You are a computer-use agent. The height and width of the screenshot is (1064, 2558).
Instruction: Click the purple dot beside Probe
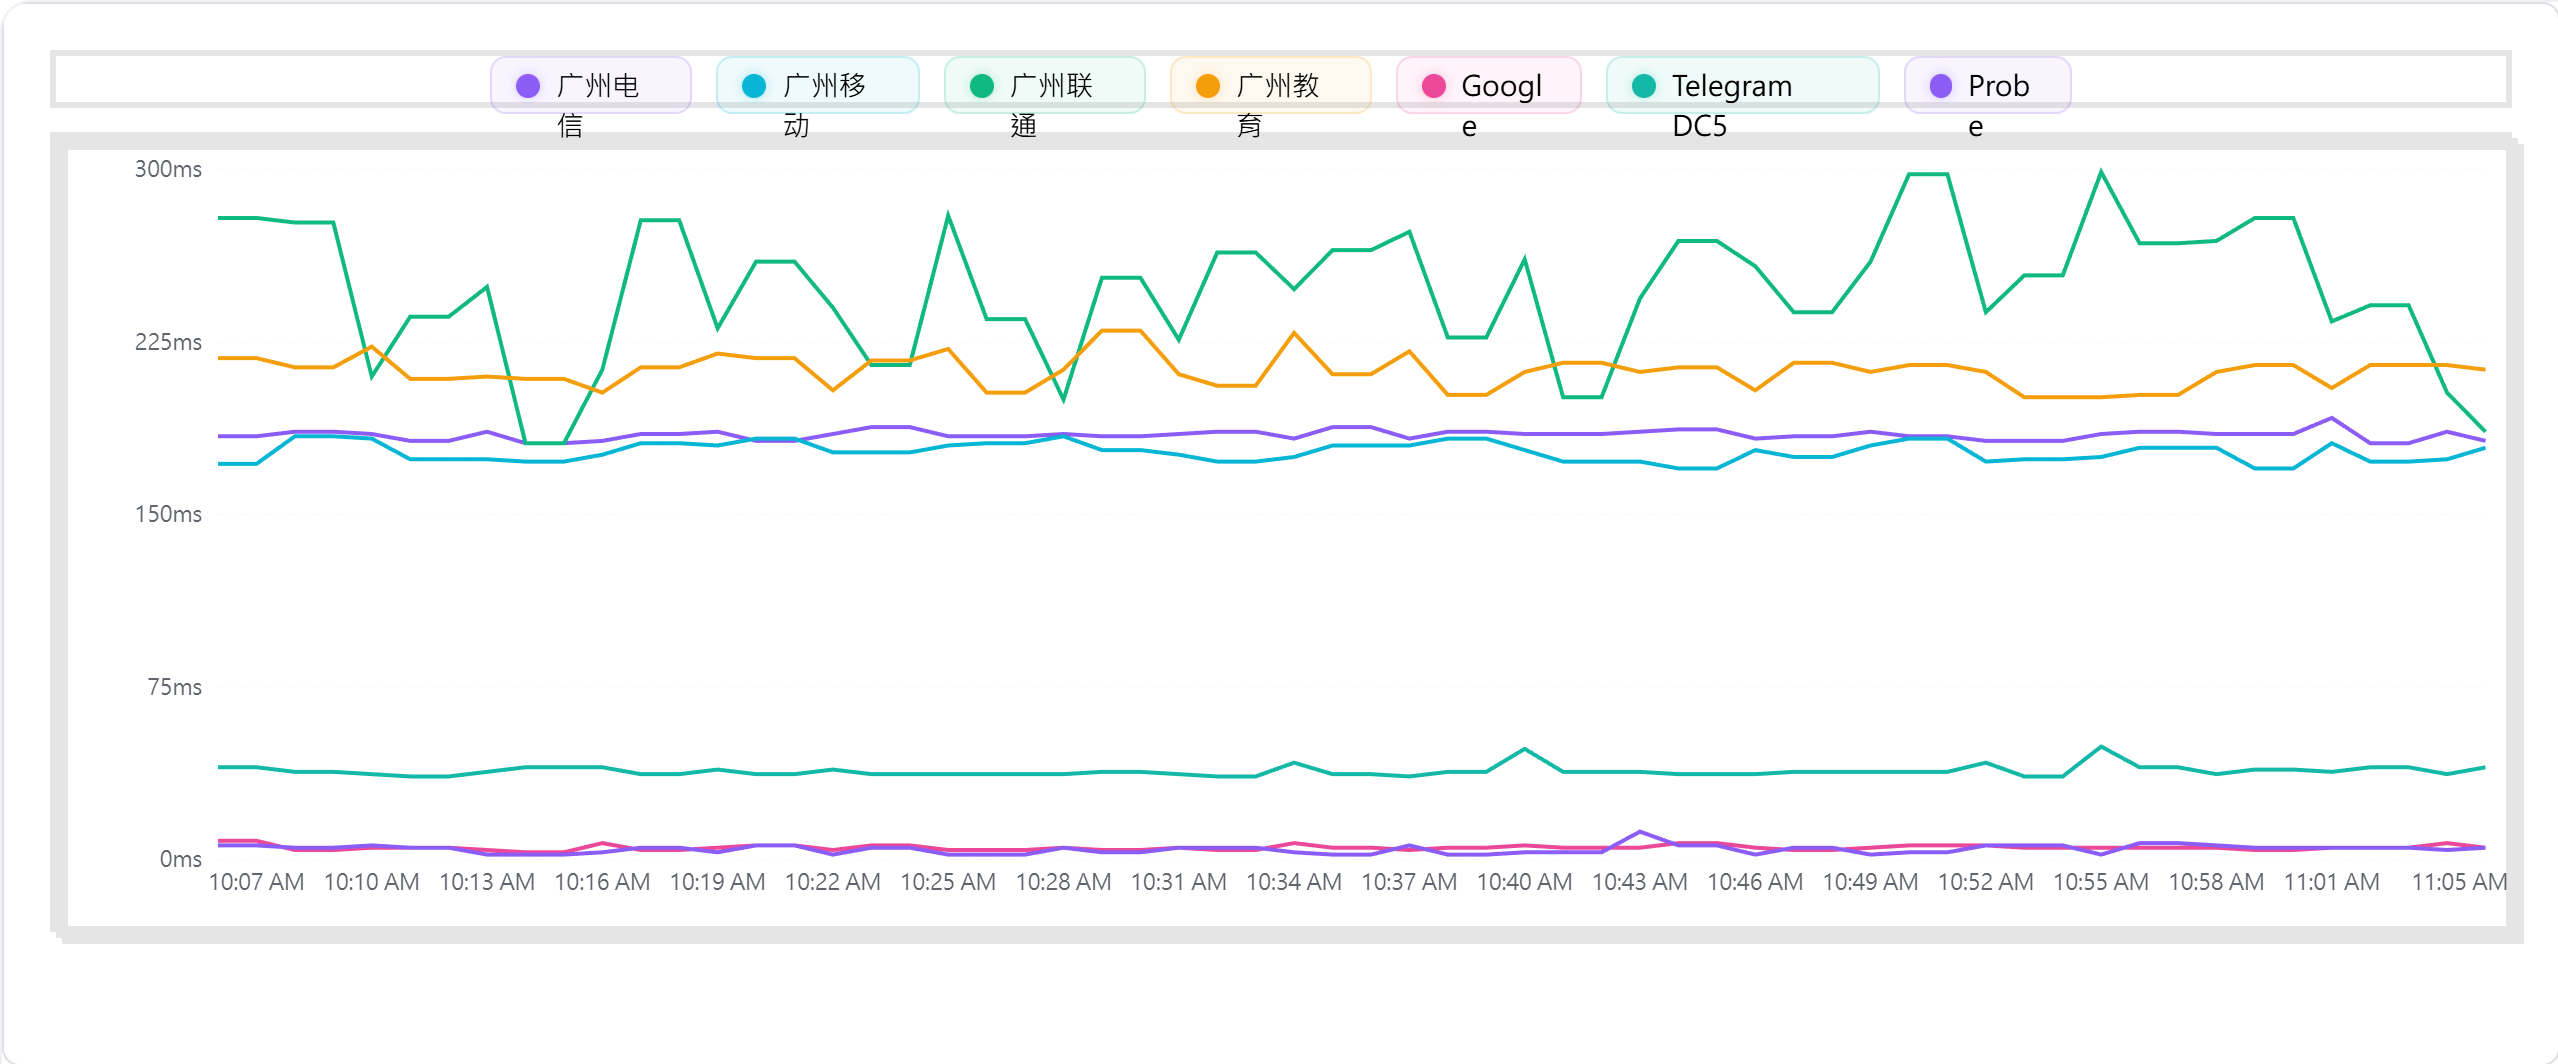(x=1941, y=86)
